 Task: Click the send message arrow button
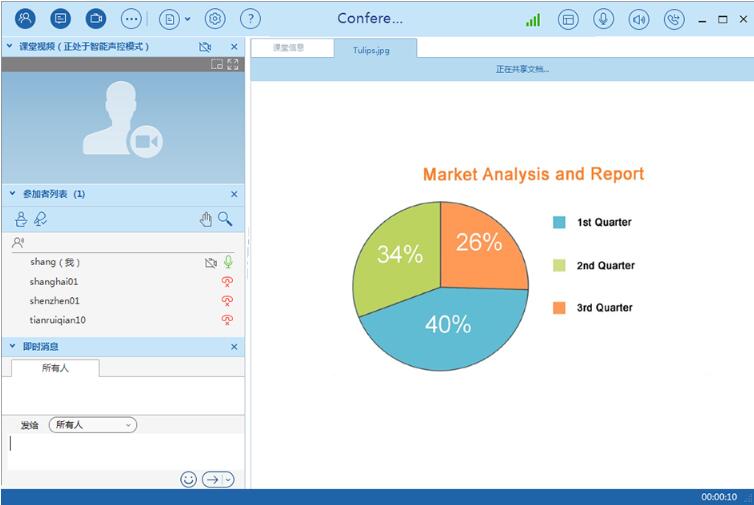coord(213,480)
